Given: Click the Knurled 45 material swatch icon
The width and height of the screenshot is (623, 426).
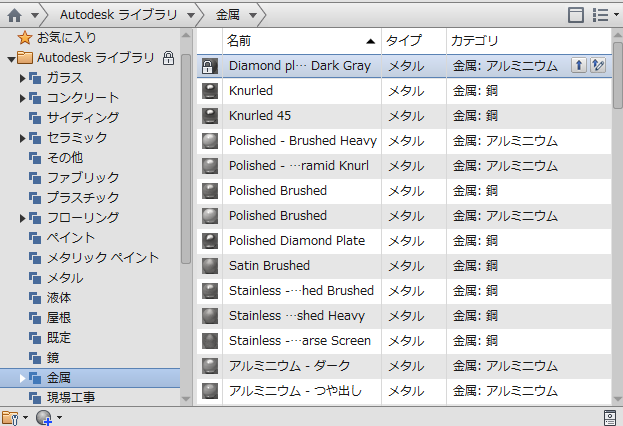Looking at the screenshot, I should click(210, 116).
